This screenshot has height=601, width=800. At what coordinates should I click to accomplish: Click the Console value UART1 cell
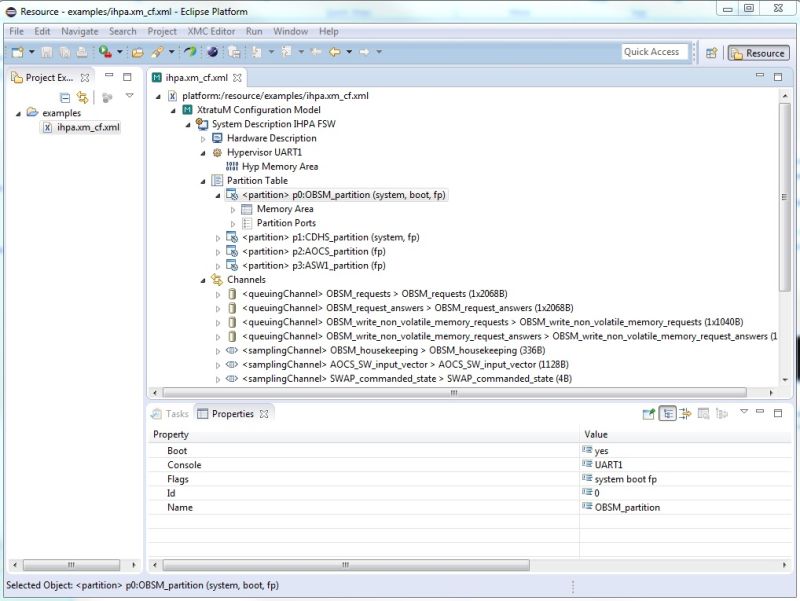pos(608,465)
